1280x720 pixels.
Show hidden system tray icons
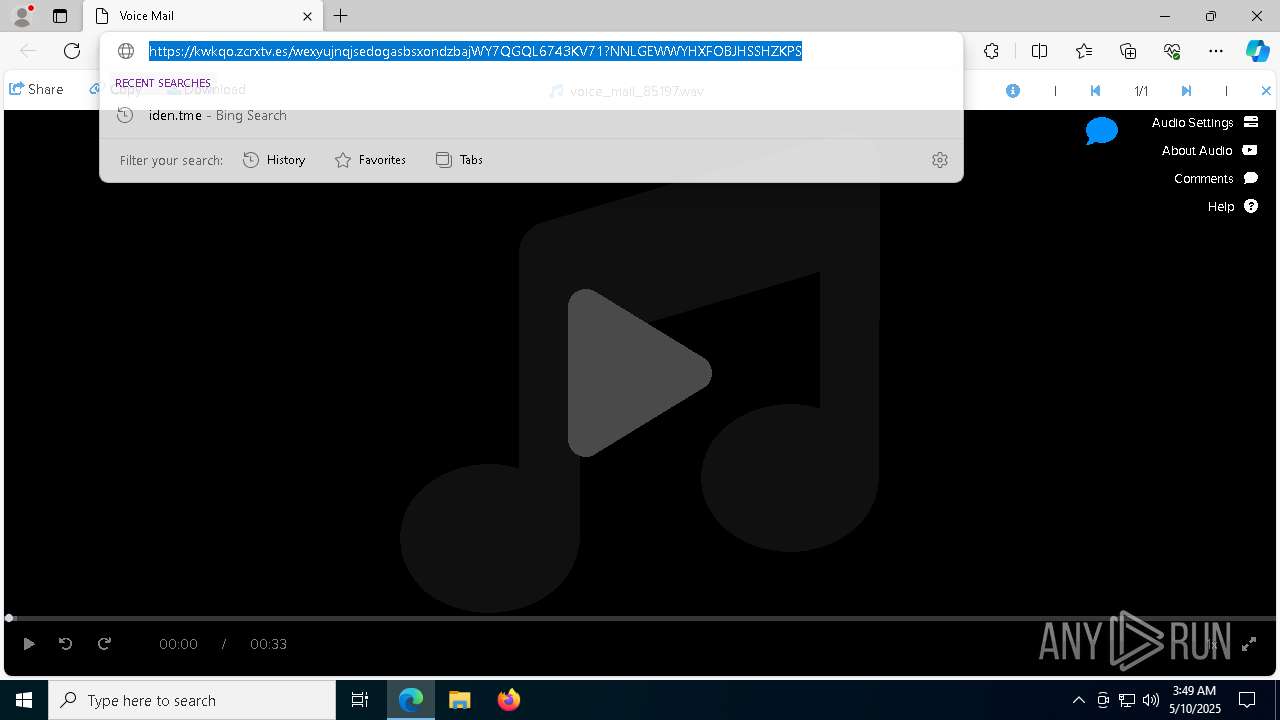click(x=1078, y=700)
